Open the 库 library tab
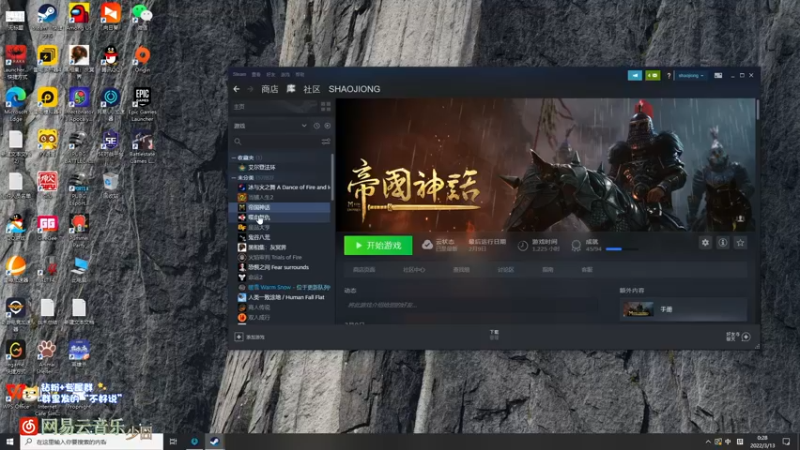 click(x=291, y=89)
